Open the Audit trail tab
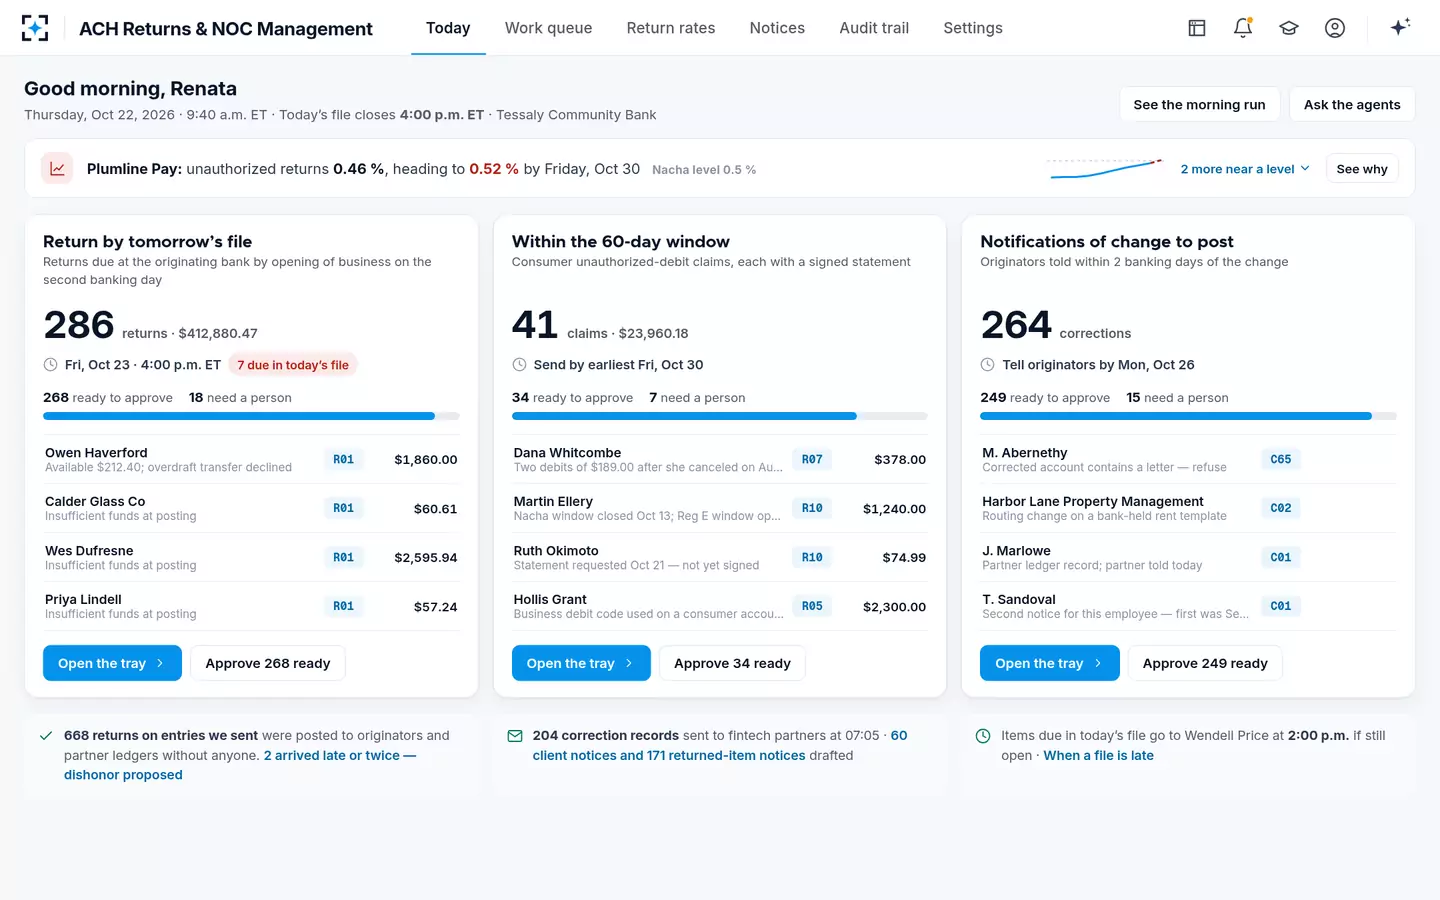Viewport: 1440px width, 900px height. coord(874,28)
